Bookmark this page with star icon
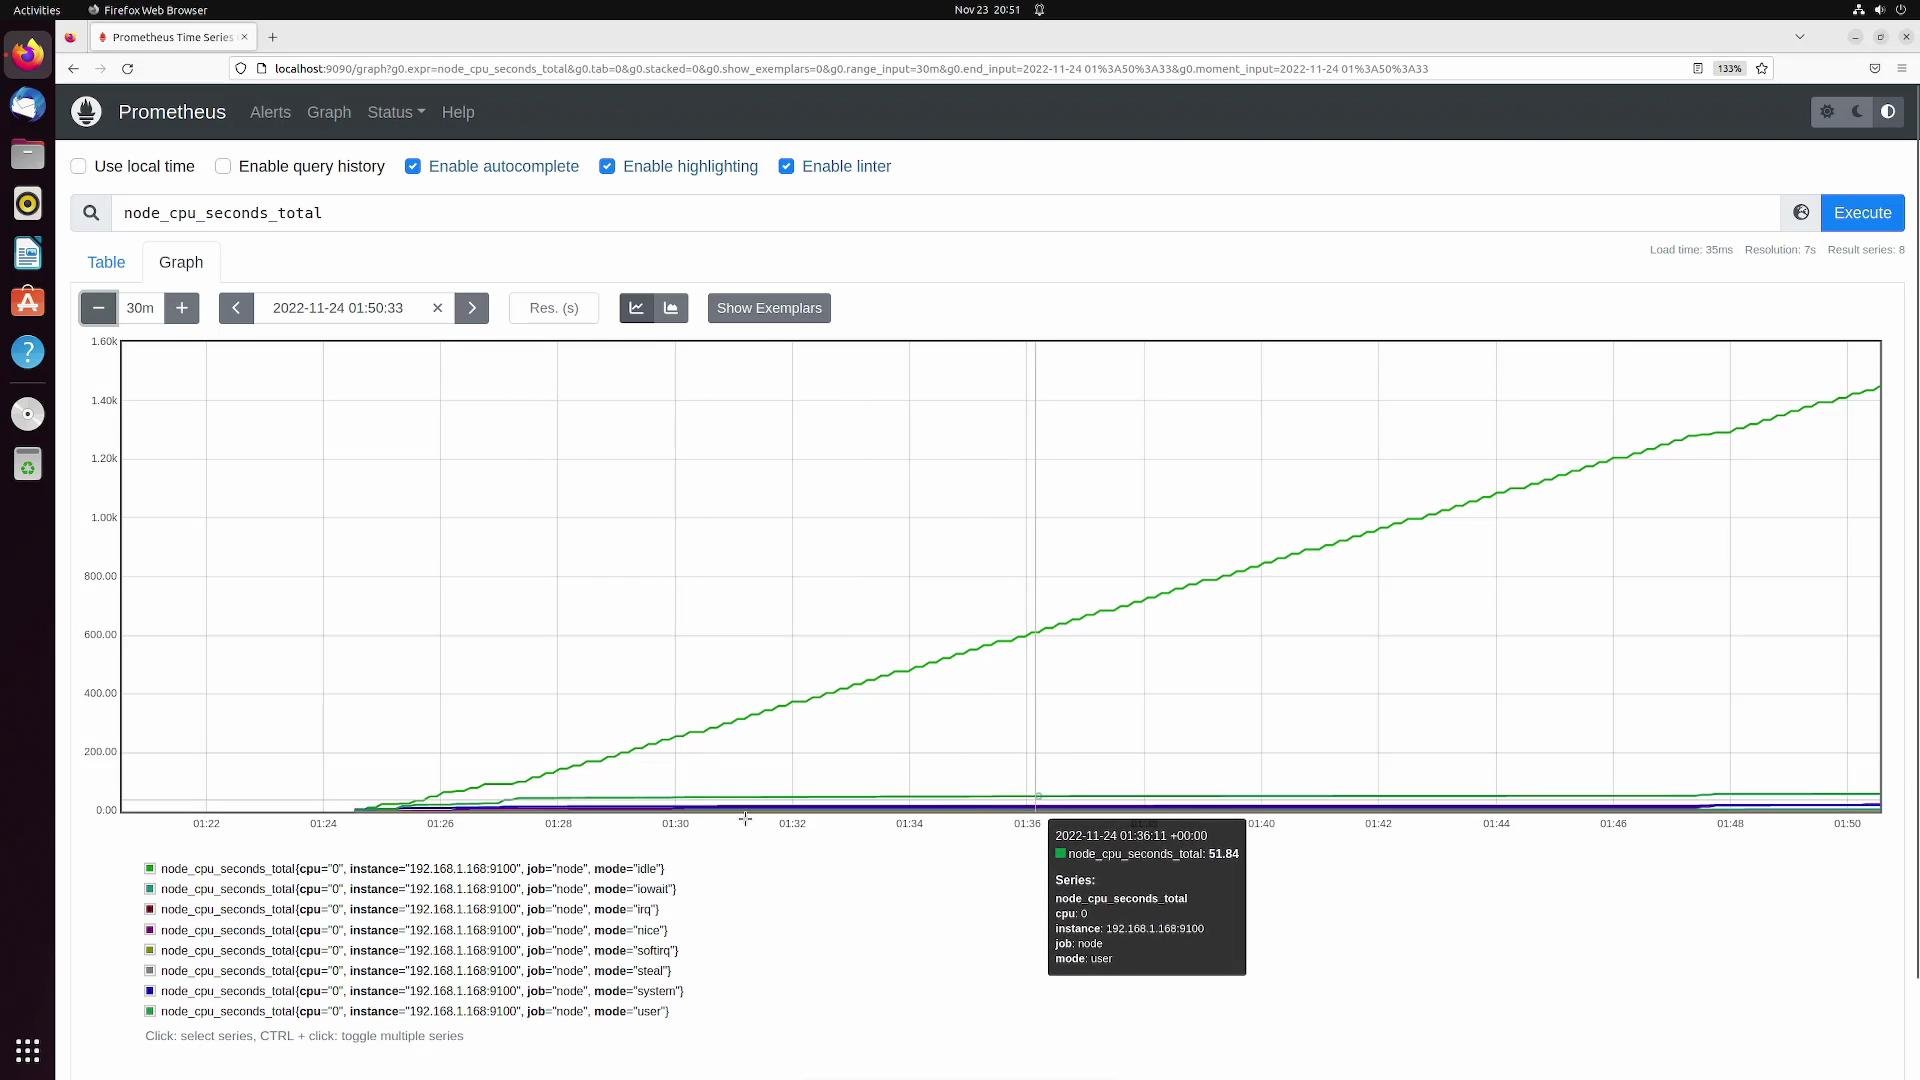The height and width of the screenshot is (1080, 1920). coord(1762,69)
